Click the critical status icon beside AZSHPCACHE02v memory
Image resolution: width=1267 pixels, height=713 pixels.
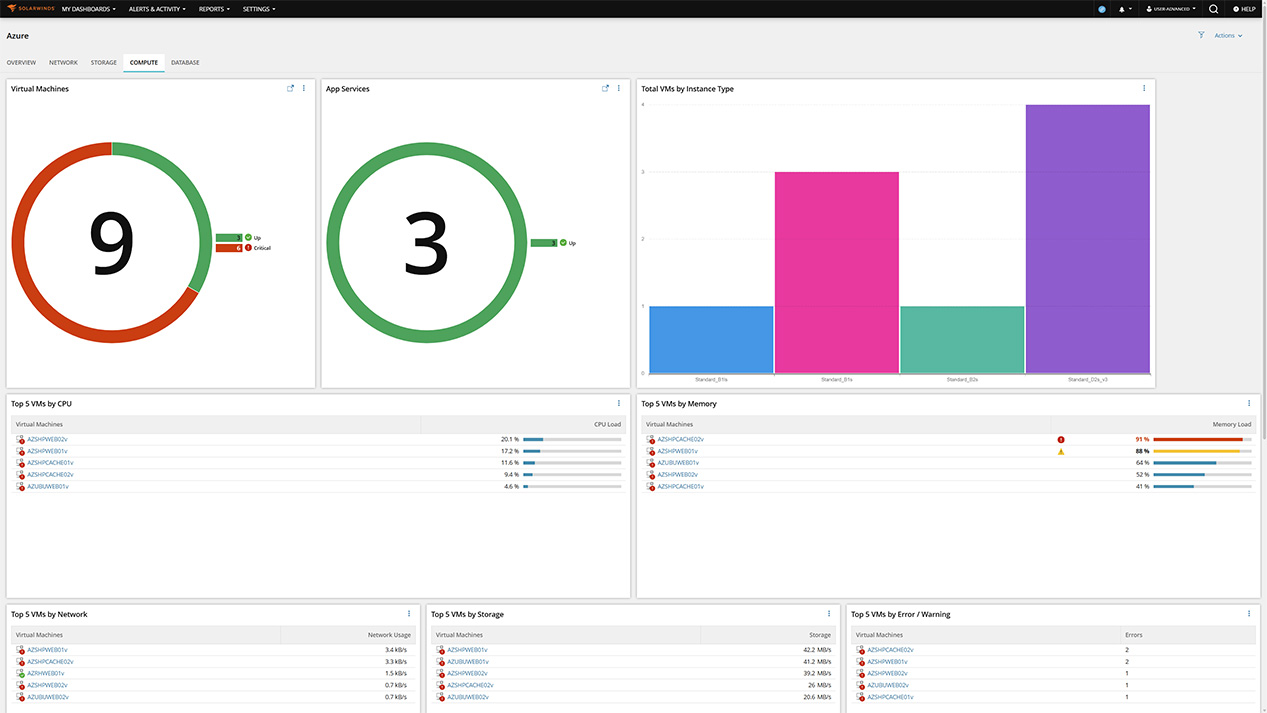click(1061, 439)
